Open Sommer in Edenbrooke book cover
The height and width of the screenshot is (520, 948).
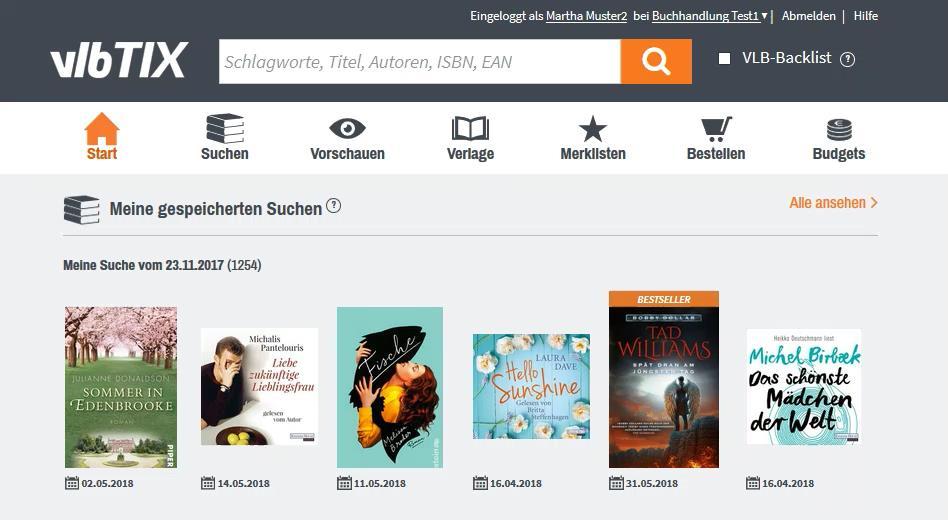tap(121, 387)
